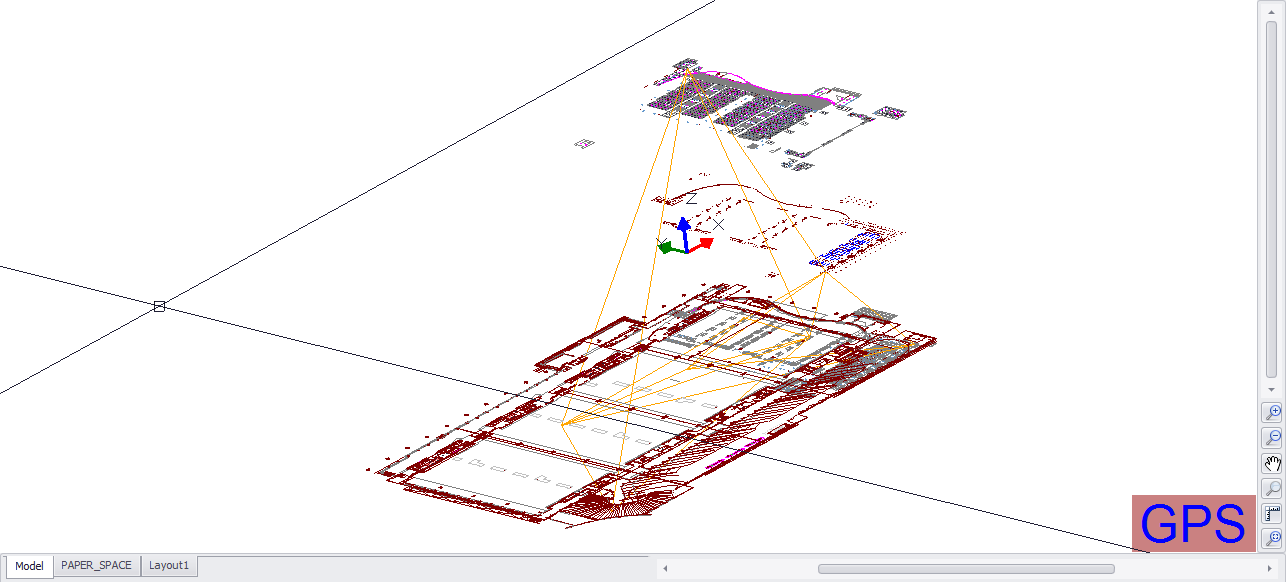
Task: Click the zoom in magnifier icon
Action: click(1272, 412)
